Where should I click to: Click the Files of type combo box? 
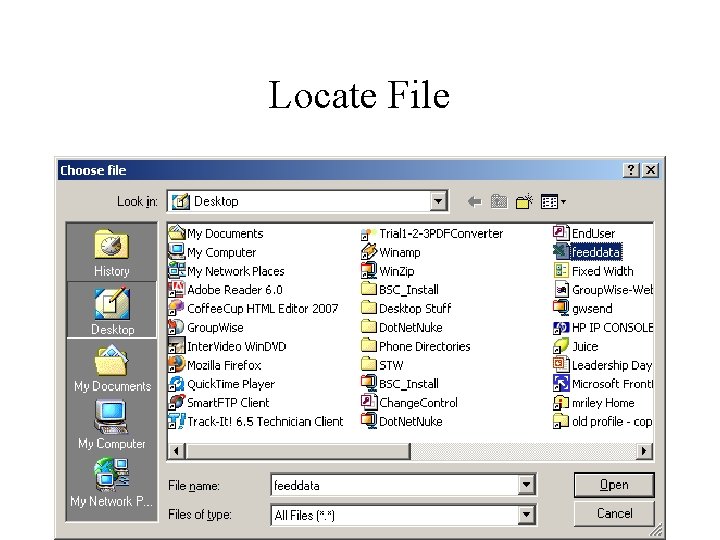click(403, 515)
